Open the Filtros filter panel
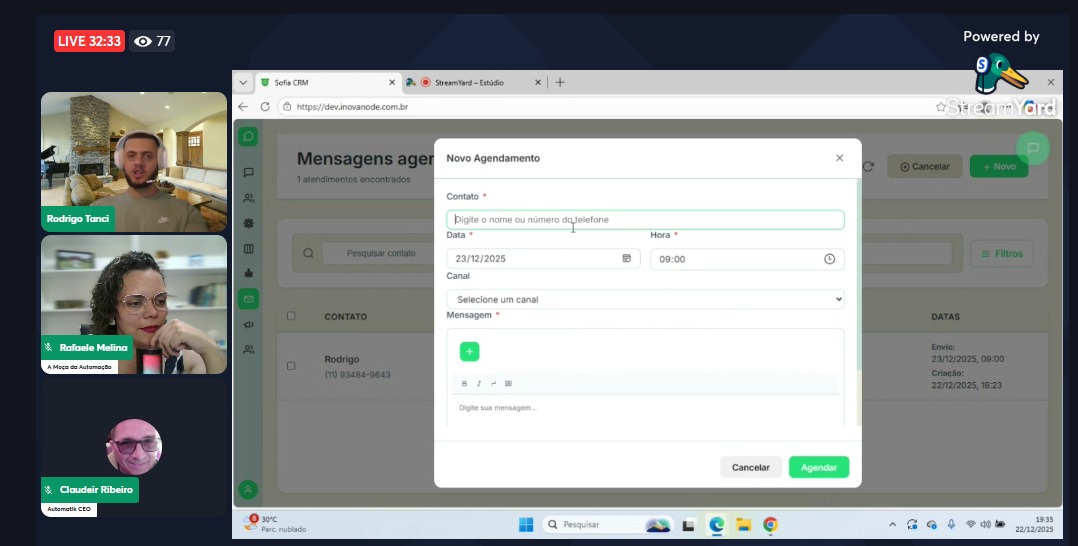The image size is (1078, 546). click(1001, 254)
